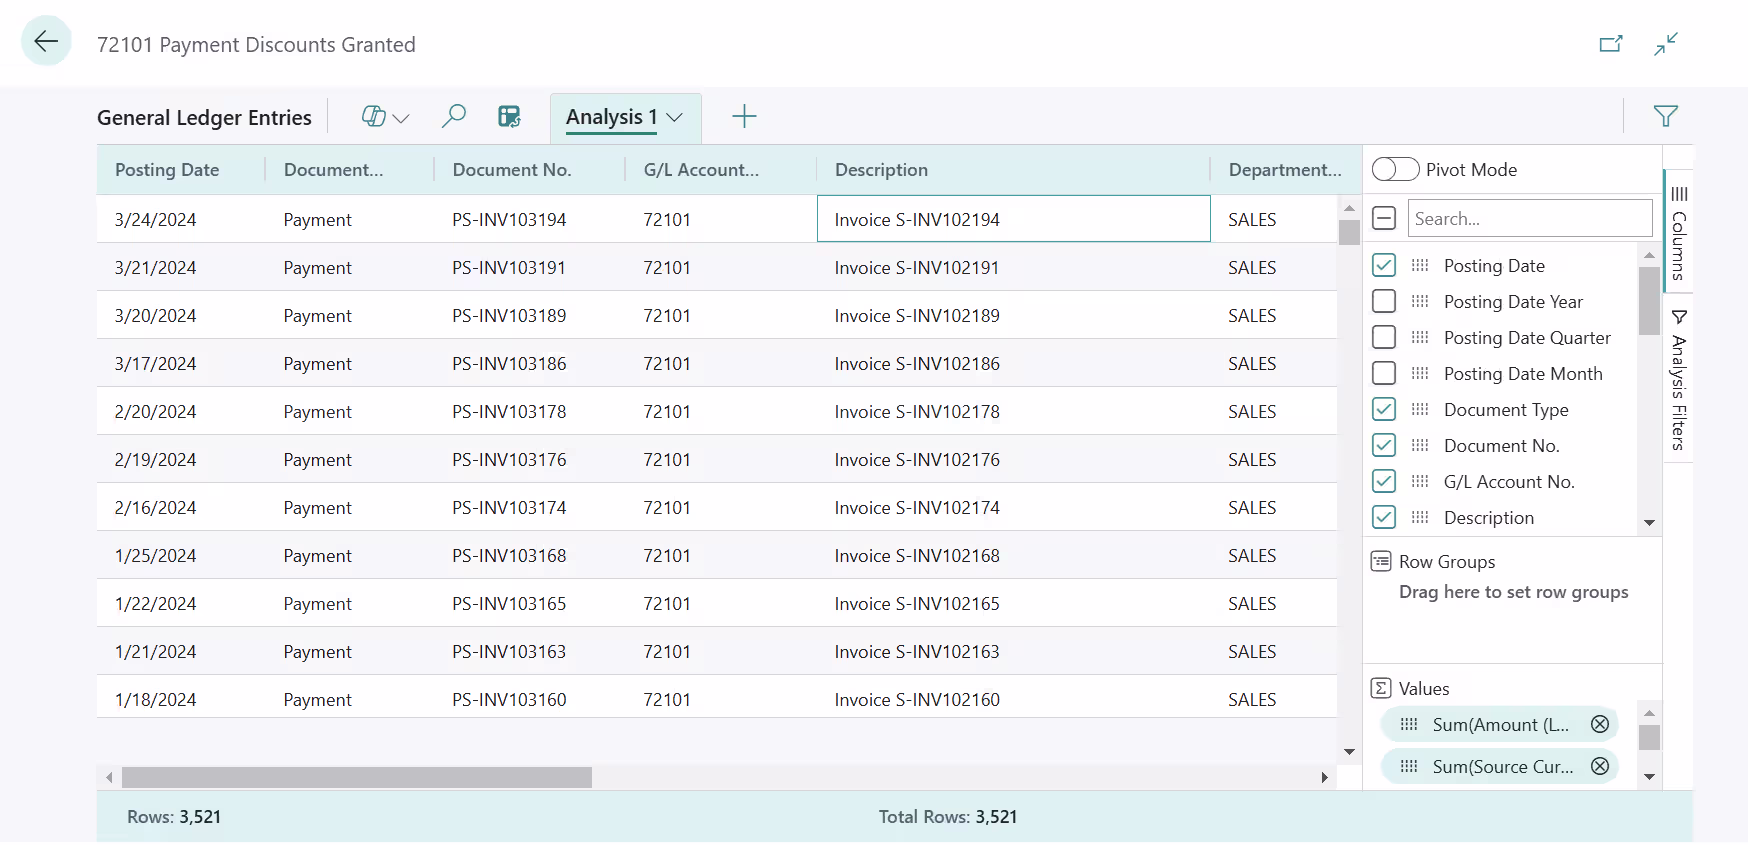Click the columns list scrollbar thumb
1748x845 pixels.
click(x=1649, y=300)
